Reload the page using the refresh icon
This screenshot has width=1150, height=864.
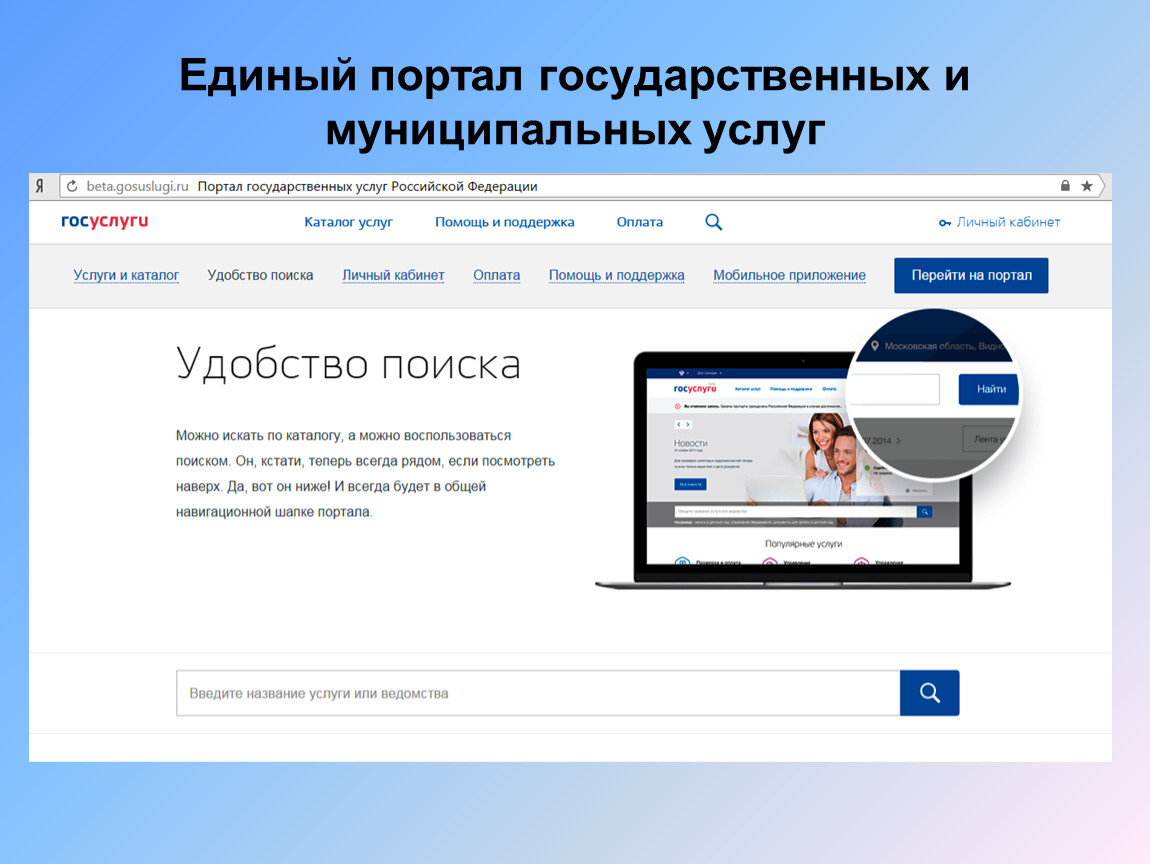click(x=72, y=187)
